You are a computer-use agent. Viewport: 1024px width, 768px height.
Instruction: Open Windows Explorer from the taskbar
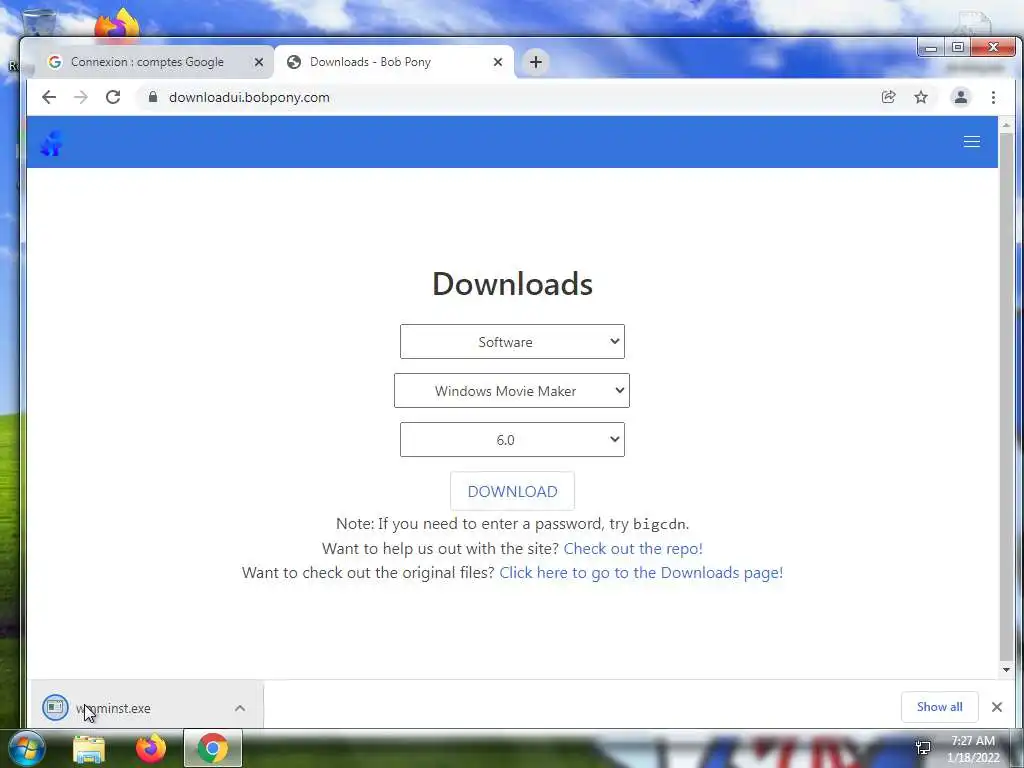pyautogui.click(x=89, y=749)
